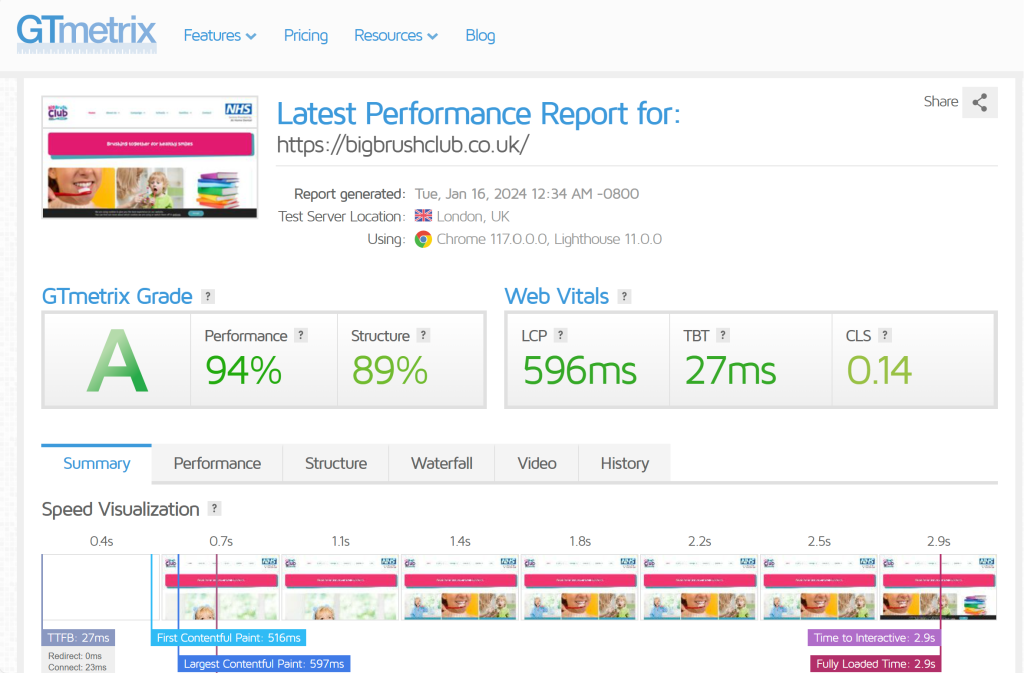Click the TBT help question mark
The width and height of the screenshot is (1024, 673).
tap(723, 336)
